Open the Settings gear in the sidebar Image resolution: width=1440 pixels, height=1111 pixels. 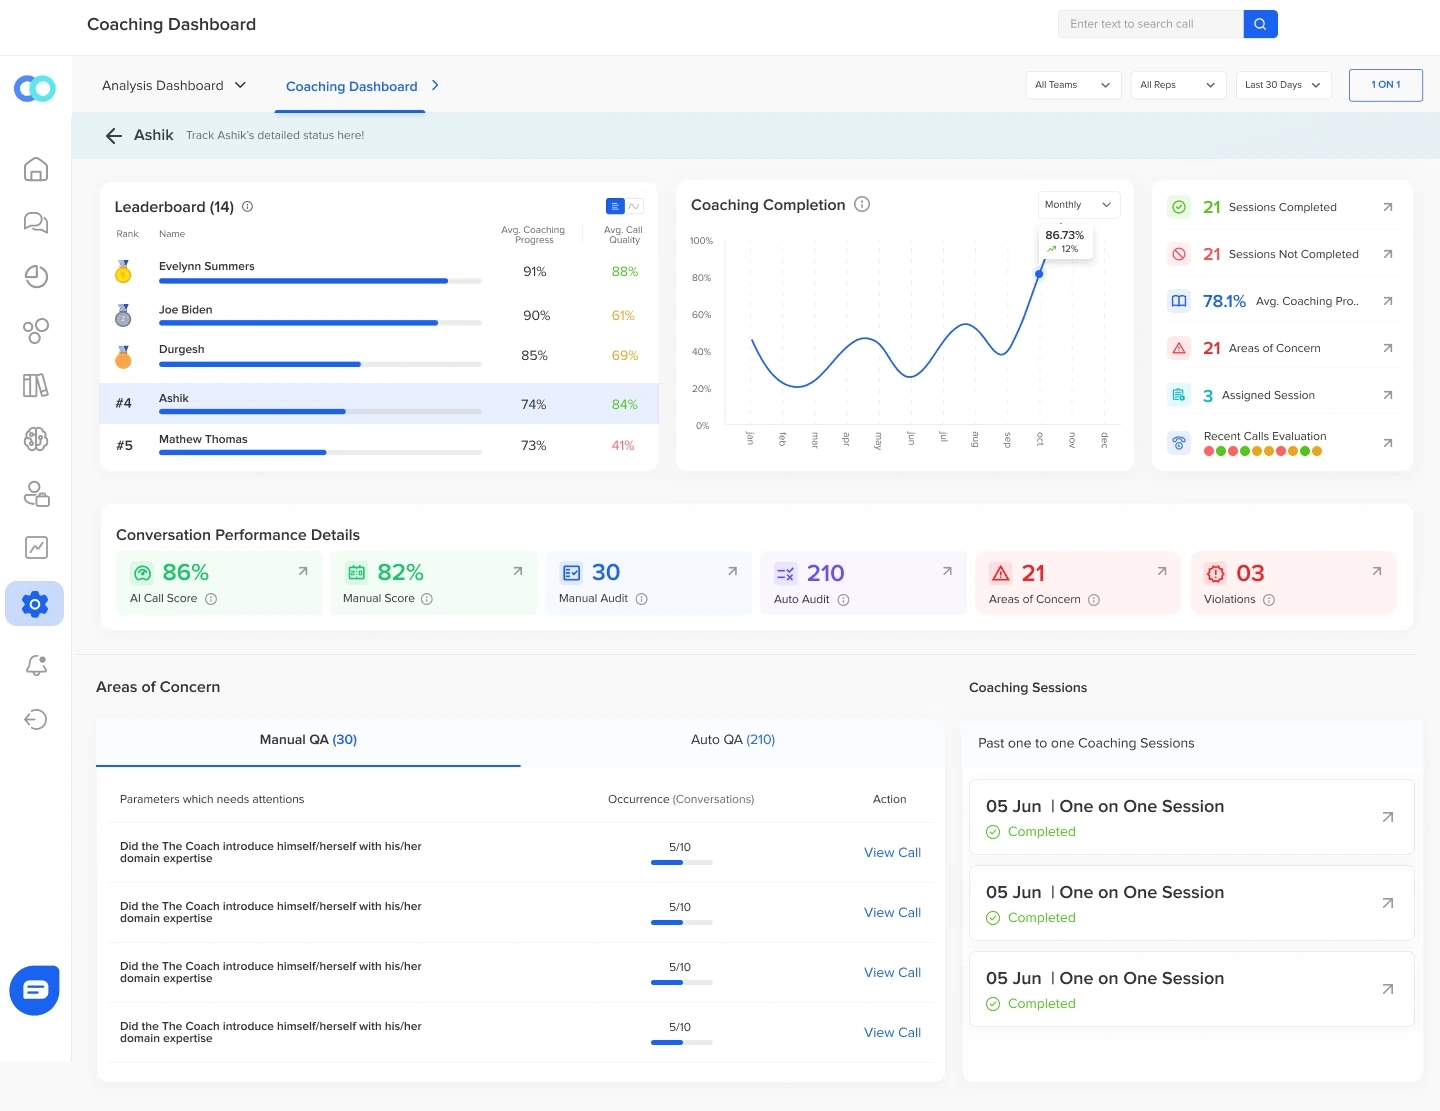coord(35,603)
